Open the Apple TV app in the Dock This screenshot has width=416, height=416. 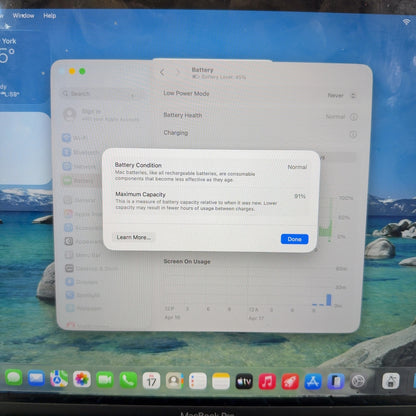coord(244,381)
